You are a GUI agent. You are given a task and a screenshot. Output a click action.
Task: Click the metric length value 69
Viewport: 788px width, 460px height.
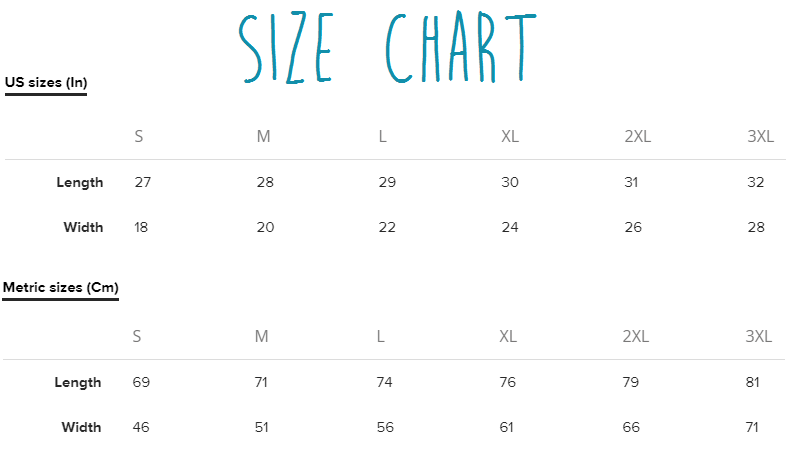pyautogui.click(x=140, y=382)
